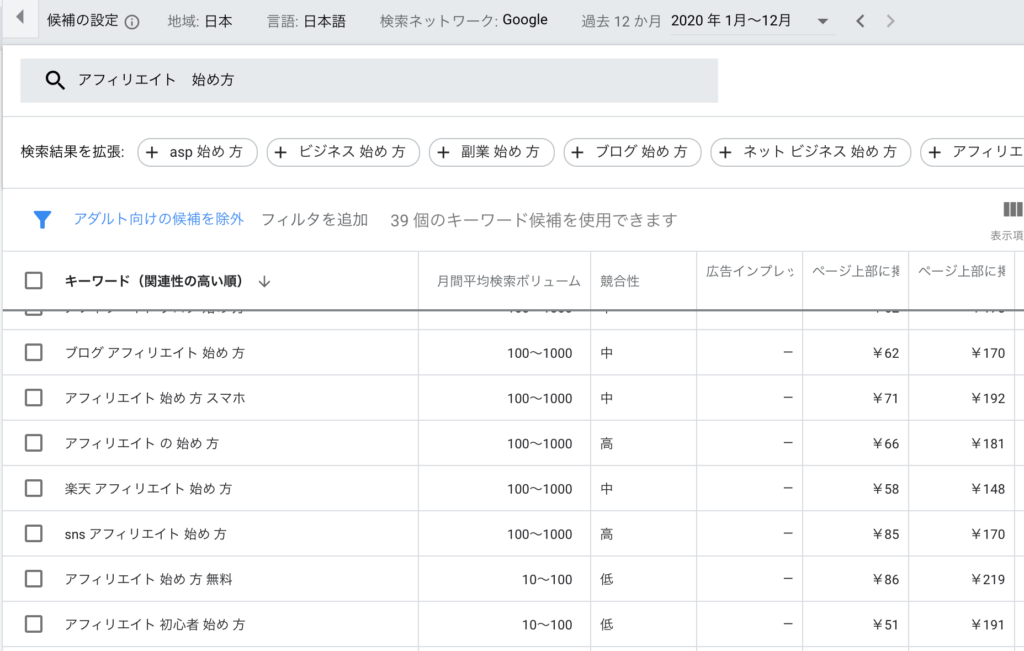
Task: Click アダルト向けの候補を除外 filter link
Action: click(159, 219)
